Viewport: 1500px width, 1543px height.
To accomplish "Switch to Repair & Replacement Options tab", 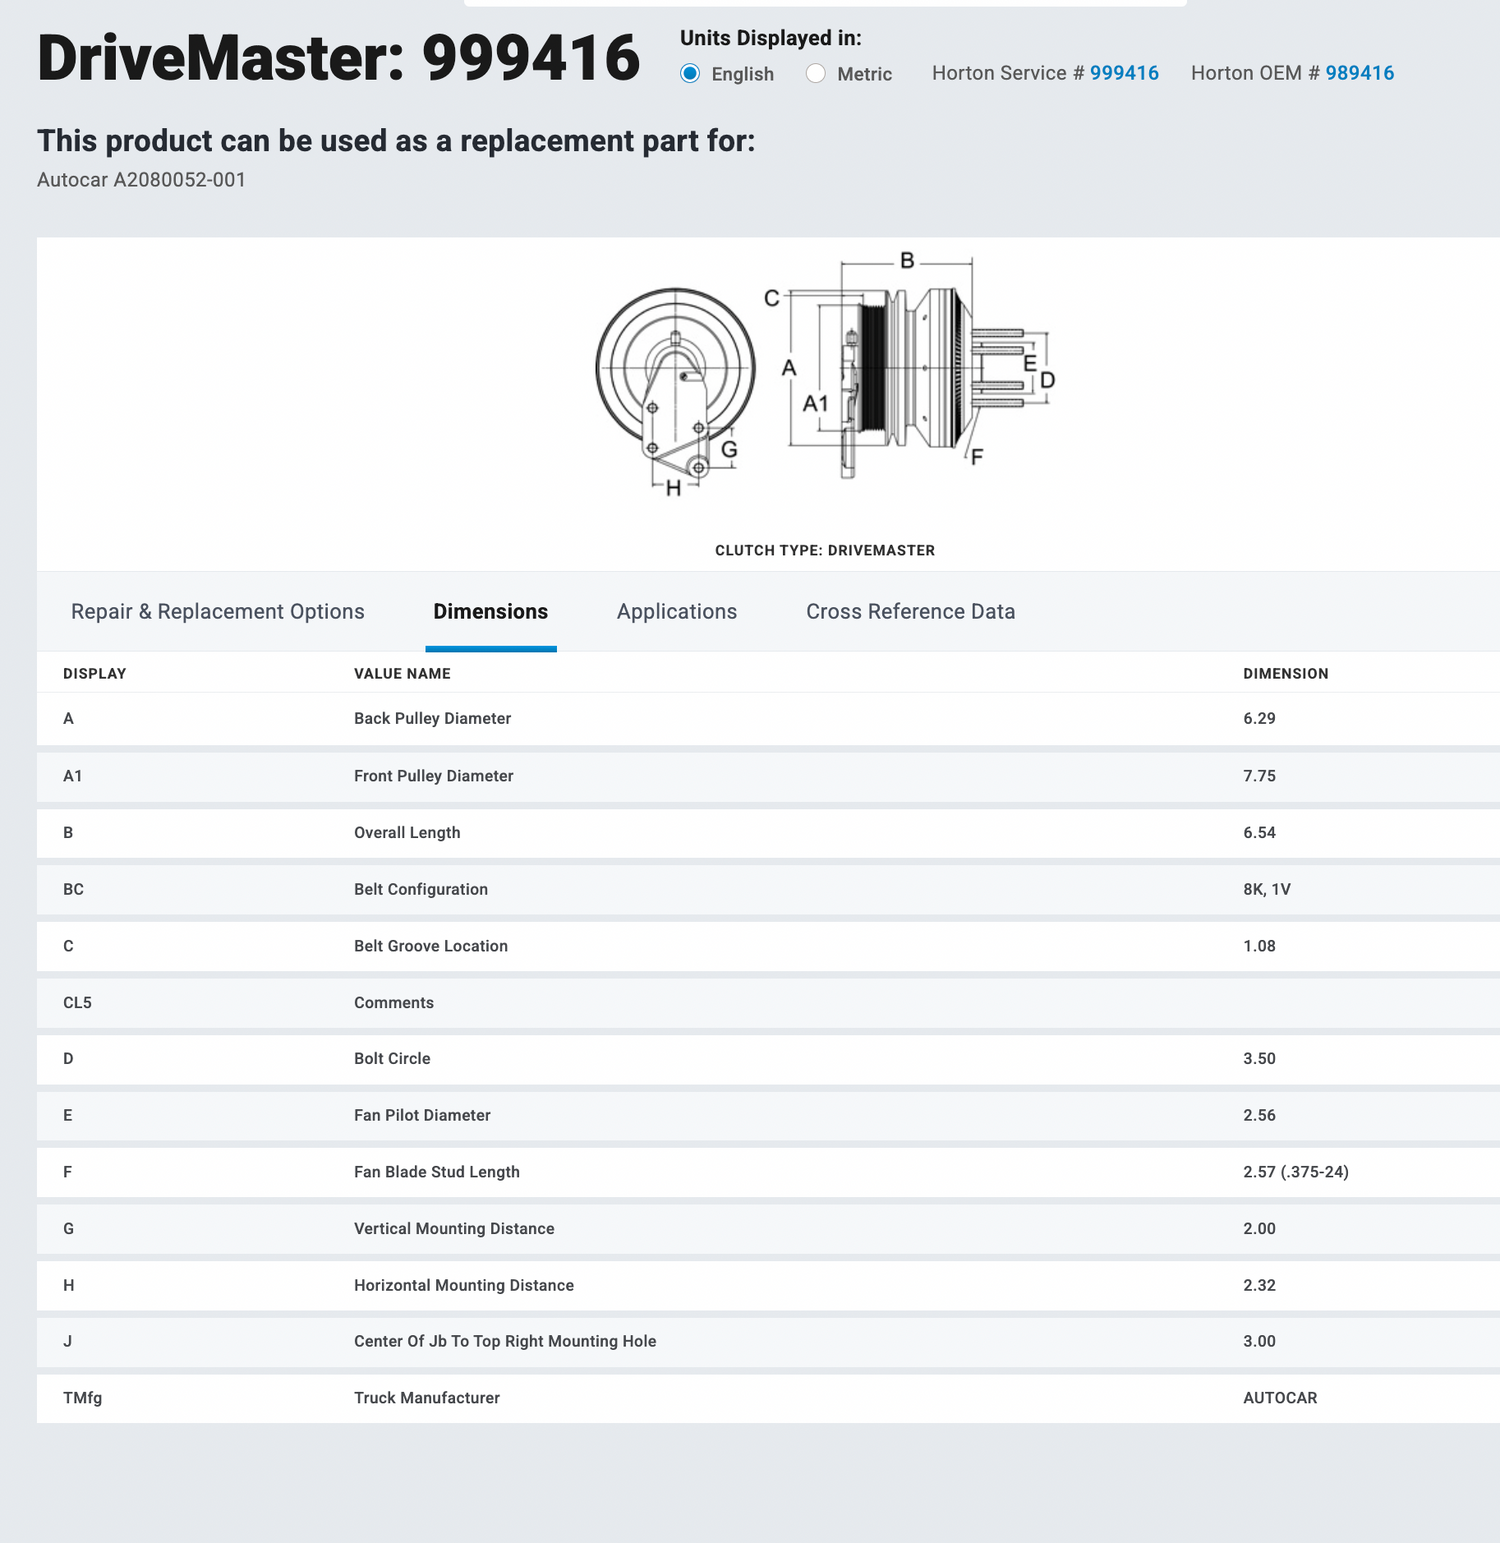I will coord(218,612).
